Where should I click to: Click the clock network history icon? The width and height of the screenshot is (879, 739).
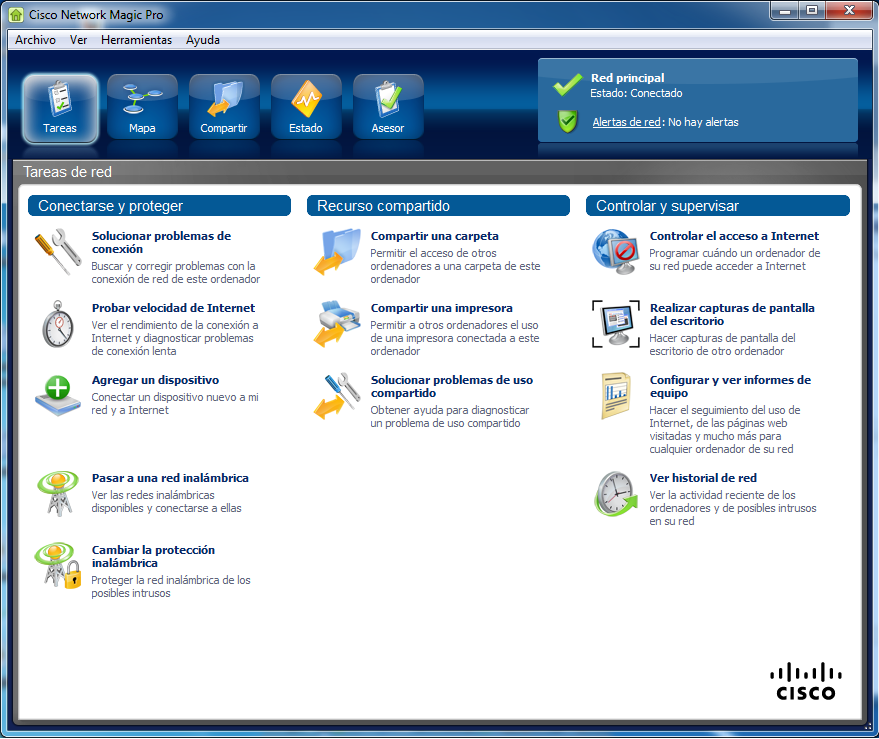click(x=616, y=493)
